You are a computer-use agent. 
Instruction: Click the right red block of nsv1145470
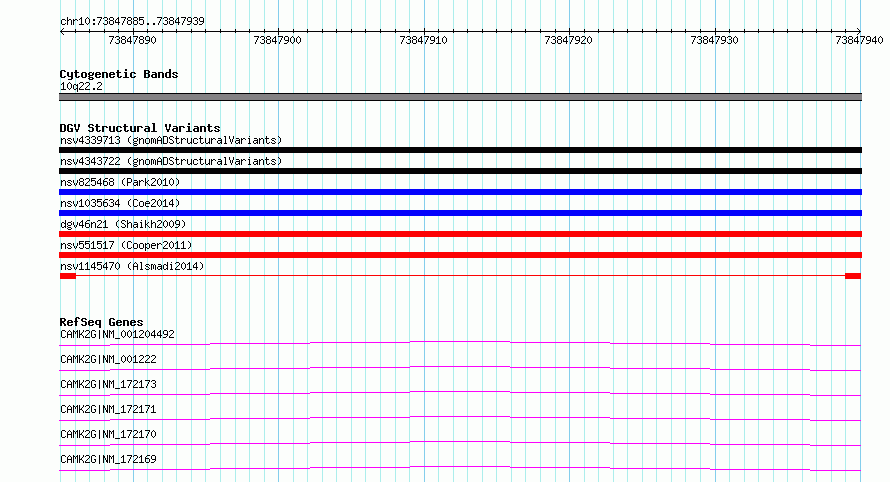pos(853,276)
